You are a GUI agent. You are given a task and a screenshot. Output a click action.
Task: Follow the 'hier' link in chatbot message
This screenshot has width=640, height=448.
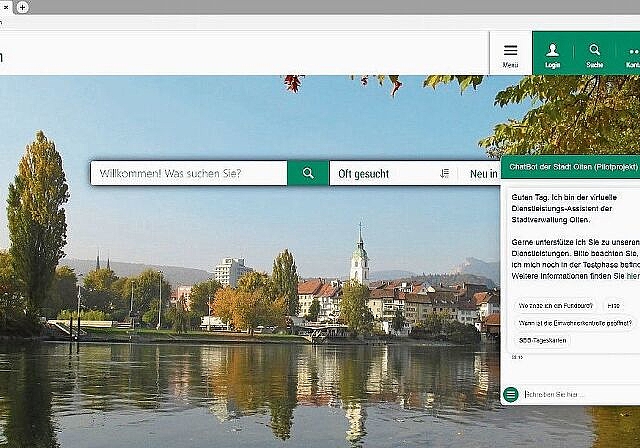633,276
